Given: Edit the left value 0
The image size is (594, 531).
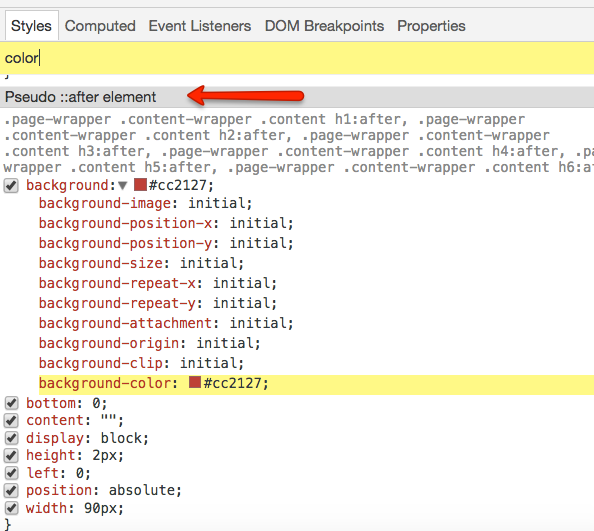Looking at the screenshot, I should pos(80,473).
